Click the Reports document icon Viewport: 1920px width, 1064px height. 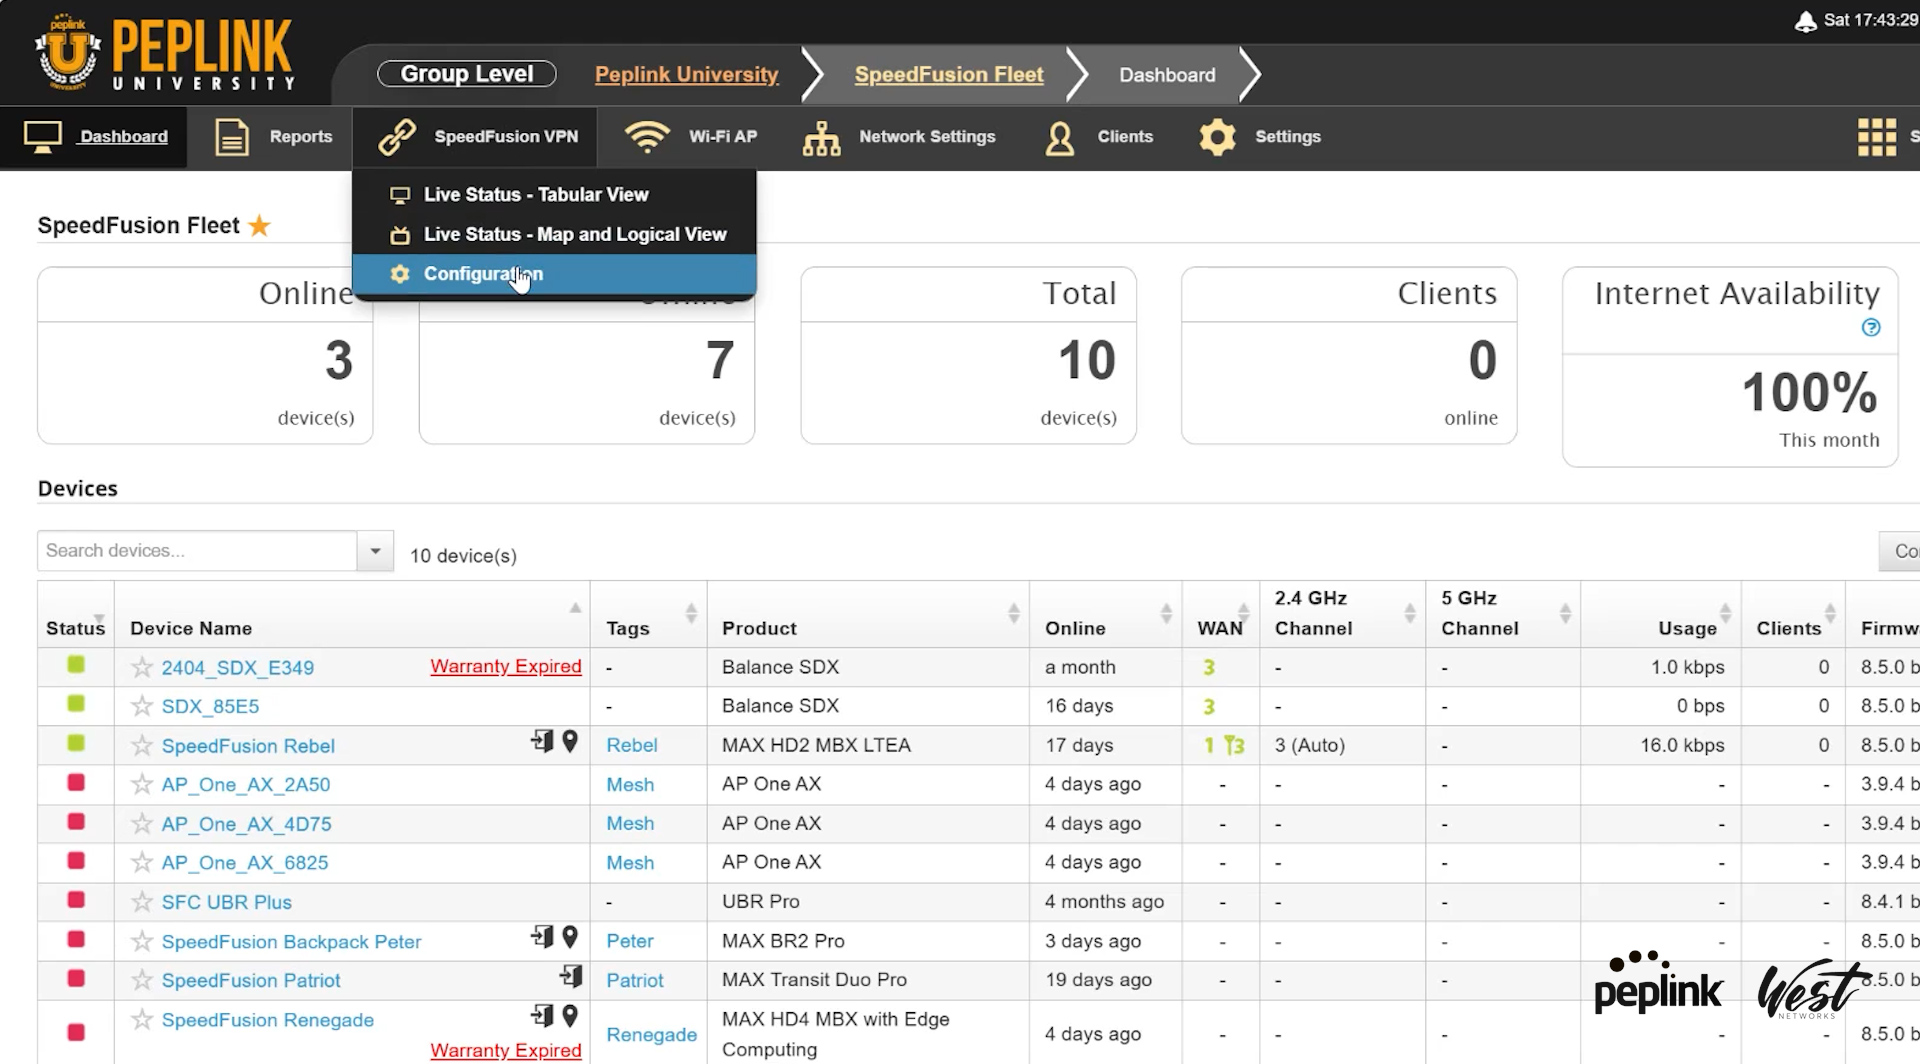(x=231, y=137)
